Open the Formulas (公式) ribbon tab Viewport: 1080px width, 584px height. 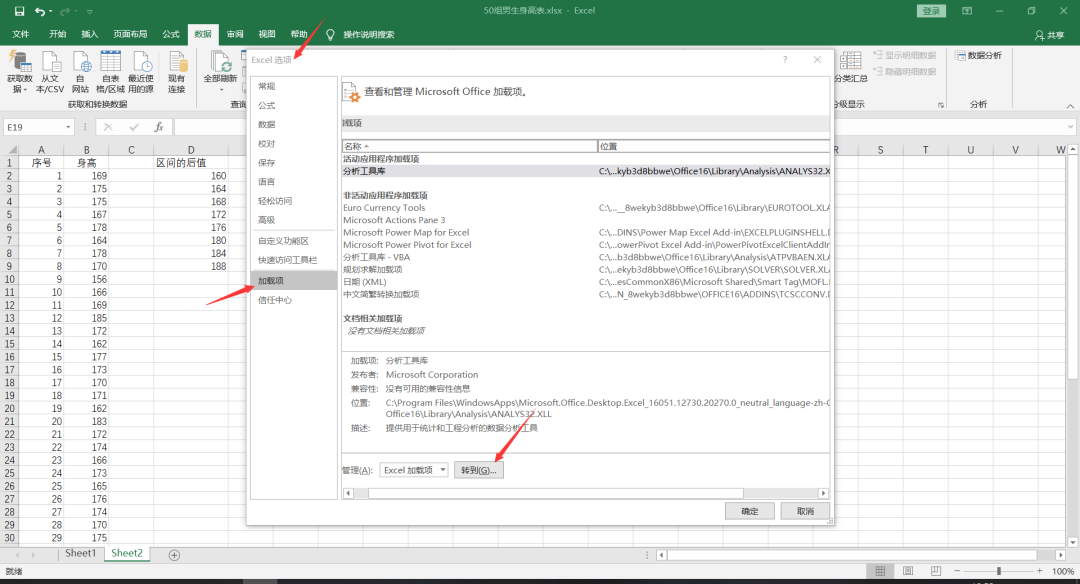coord(171,34)
